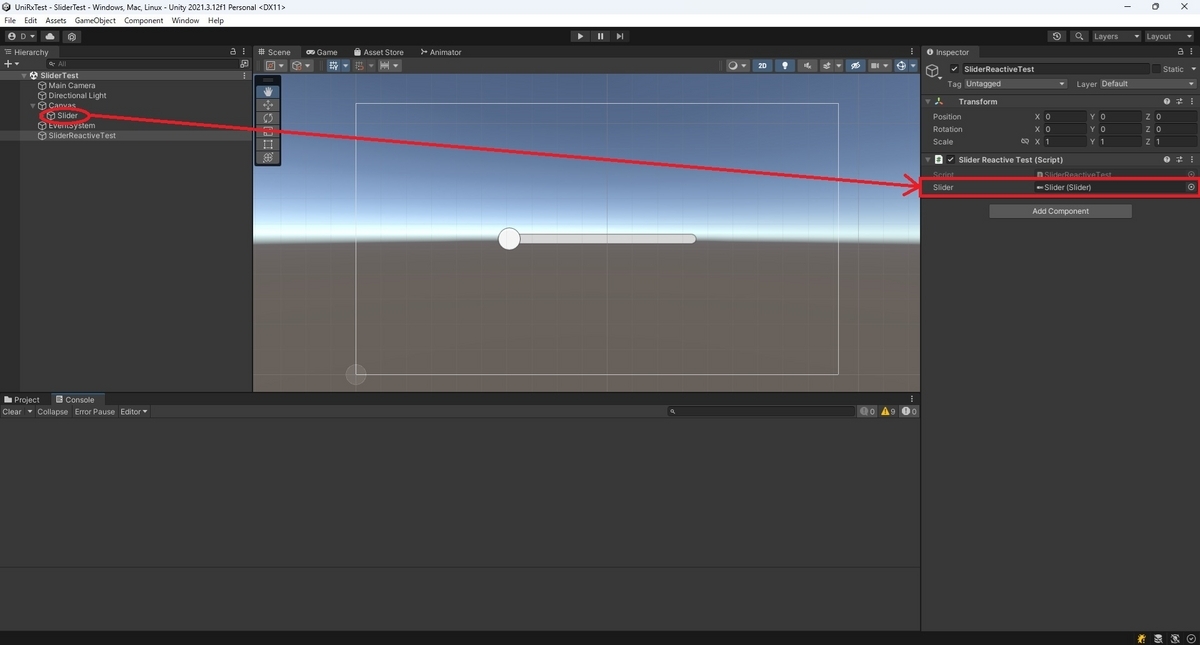Open the Assets menu
Viewport: 1200px width, 645px height.
click(x=56, y=20)
